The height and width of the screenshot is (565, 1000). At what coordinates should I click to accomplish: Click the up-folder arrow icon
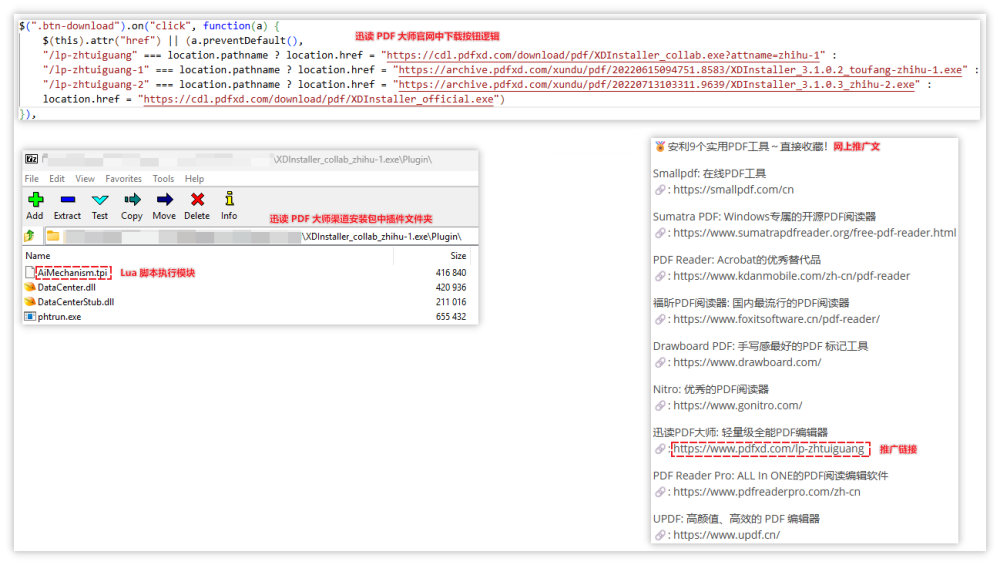pyautogui.click(x=29, y=236)
